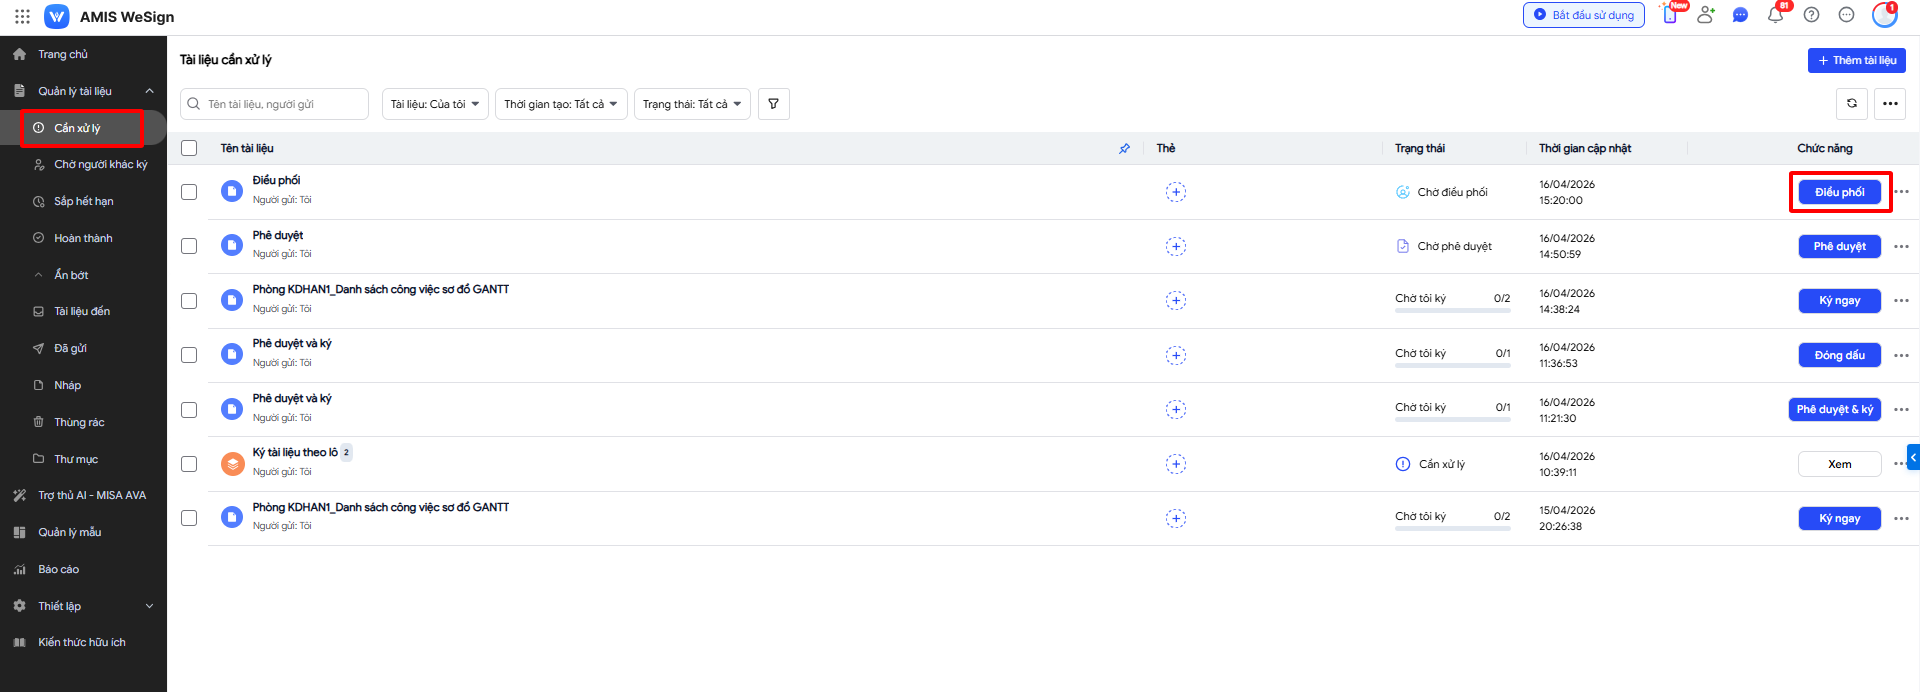The height and width of the screenshot is (692, 1920).
Task: Check the Ký tài liệu theo lô row
Action: pyautogui.click(x=189, y=464)
